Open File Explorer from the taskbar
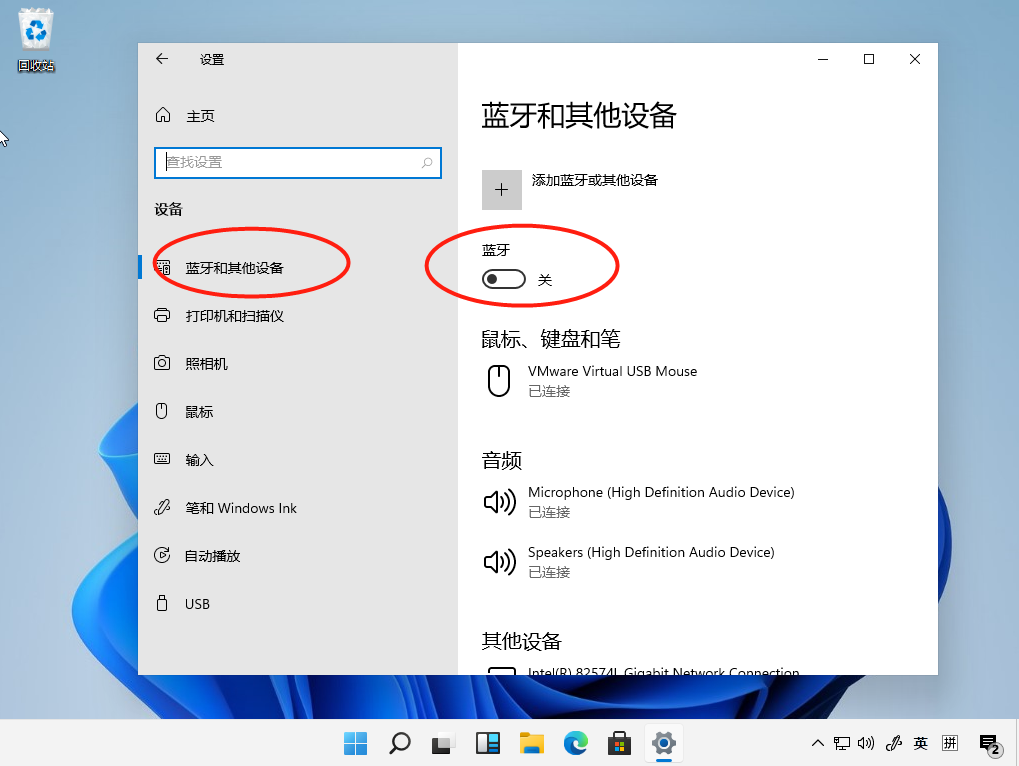This screenshot has width=1019, height=766. pos(531,743)
